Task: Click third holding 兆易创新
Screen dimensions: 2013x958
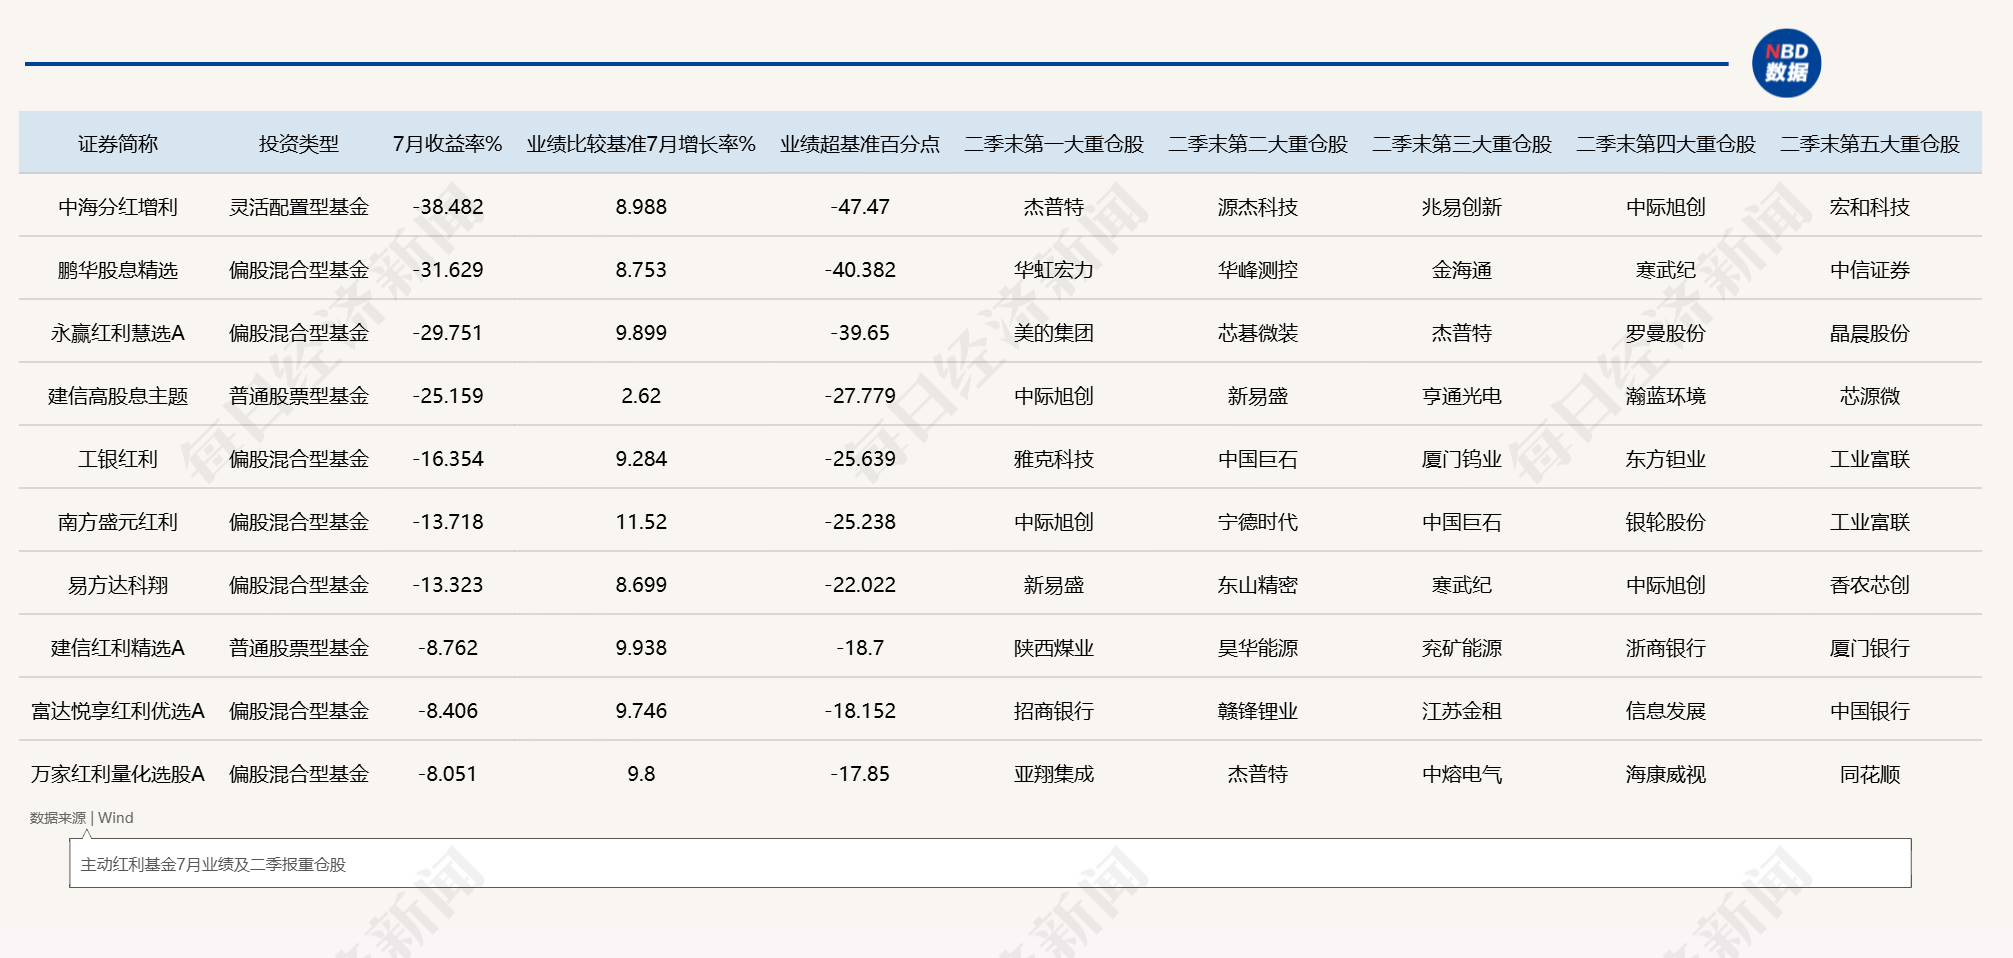Action: [x=1462, y=207]
